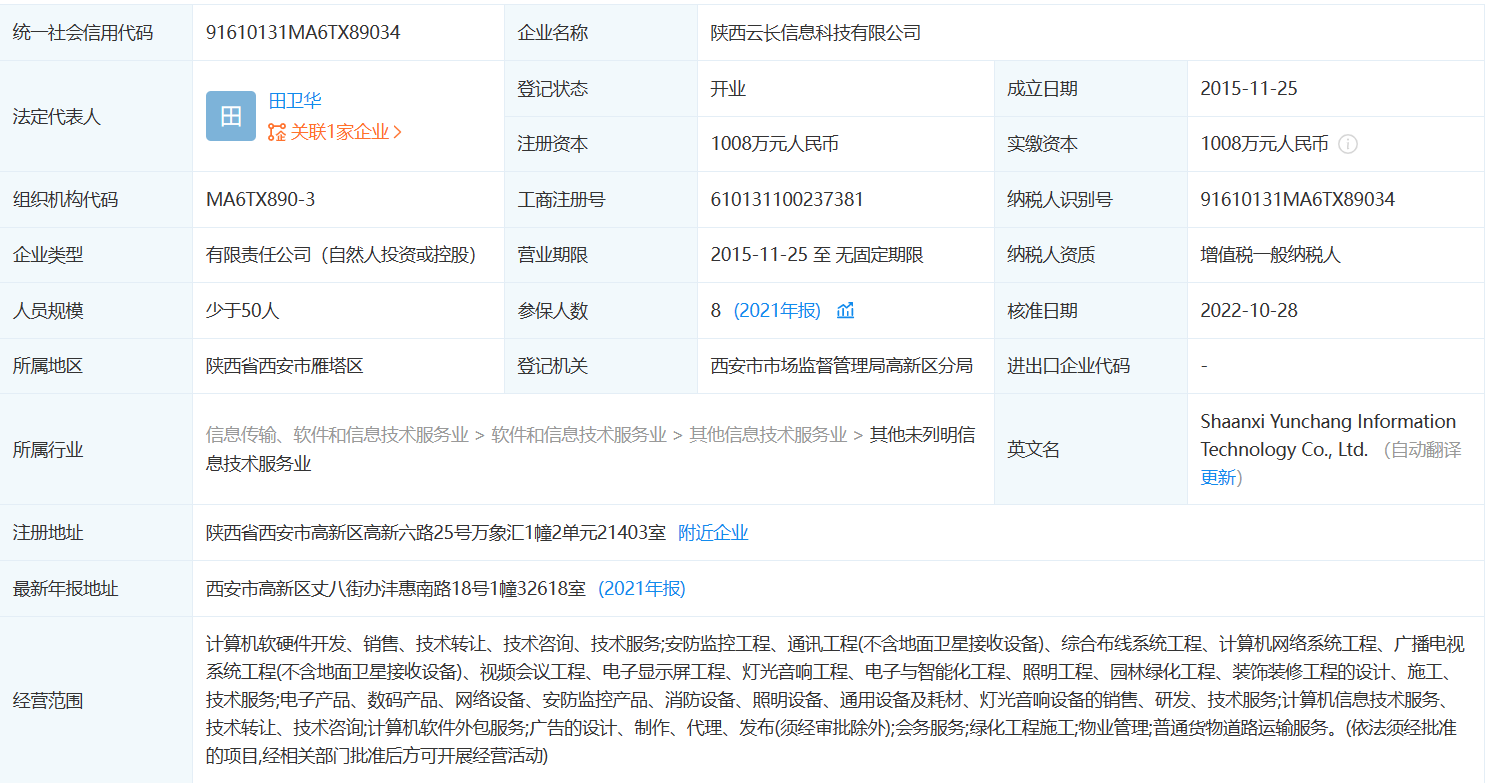Click the 实缴资本 label cell

(1091, 144)
